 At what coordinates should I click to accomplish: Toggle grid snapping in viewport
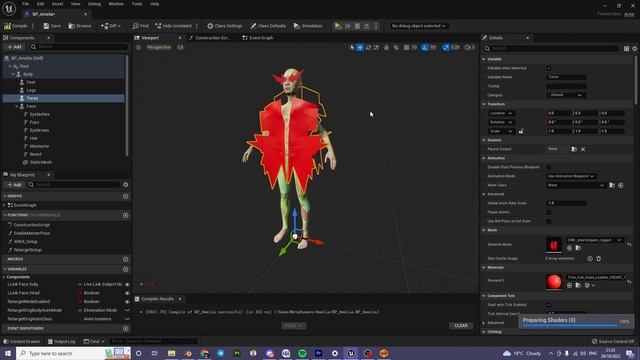coord(406,47)
